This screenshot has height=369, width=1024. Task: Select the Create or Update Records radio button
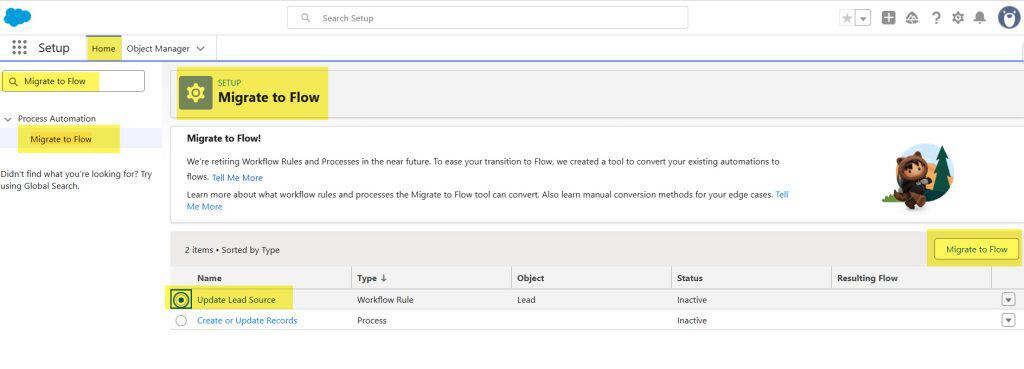[x=182, y=321]
